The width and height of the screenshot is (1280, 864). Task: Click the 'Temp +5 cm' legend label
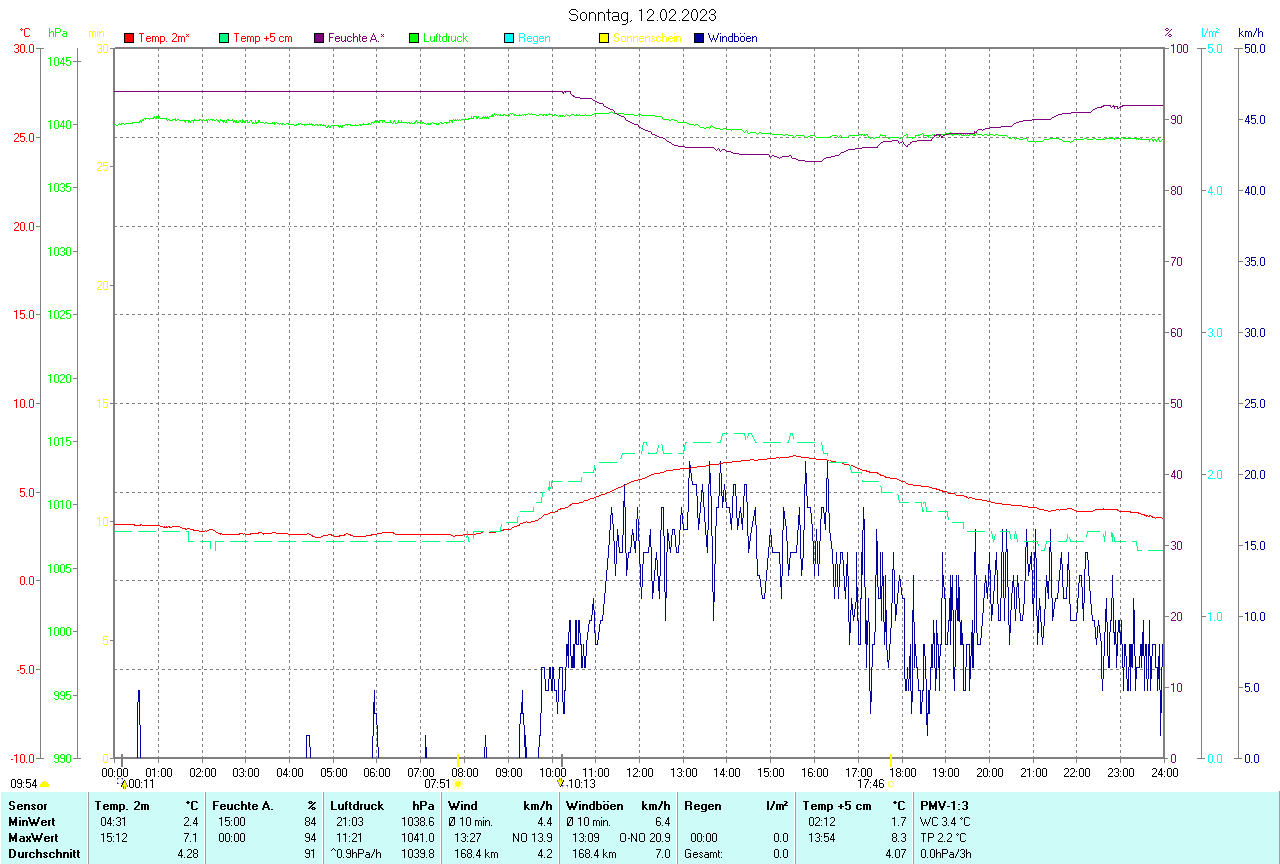[263, 38]
